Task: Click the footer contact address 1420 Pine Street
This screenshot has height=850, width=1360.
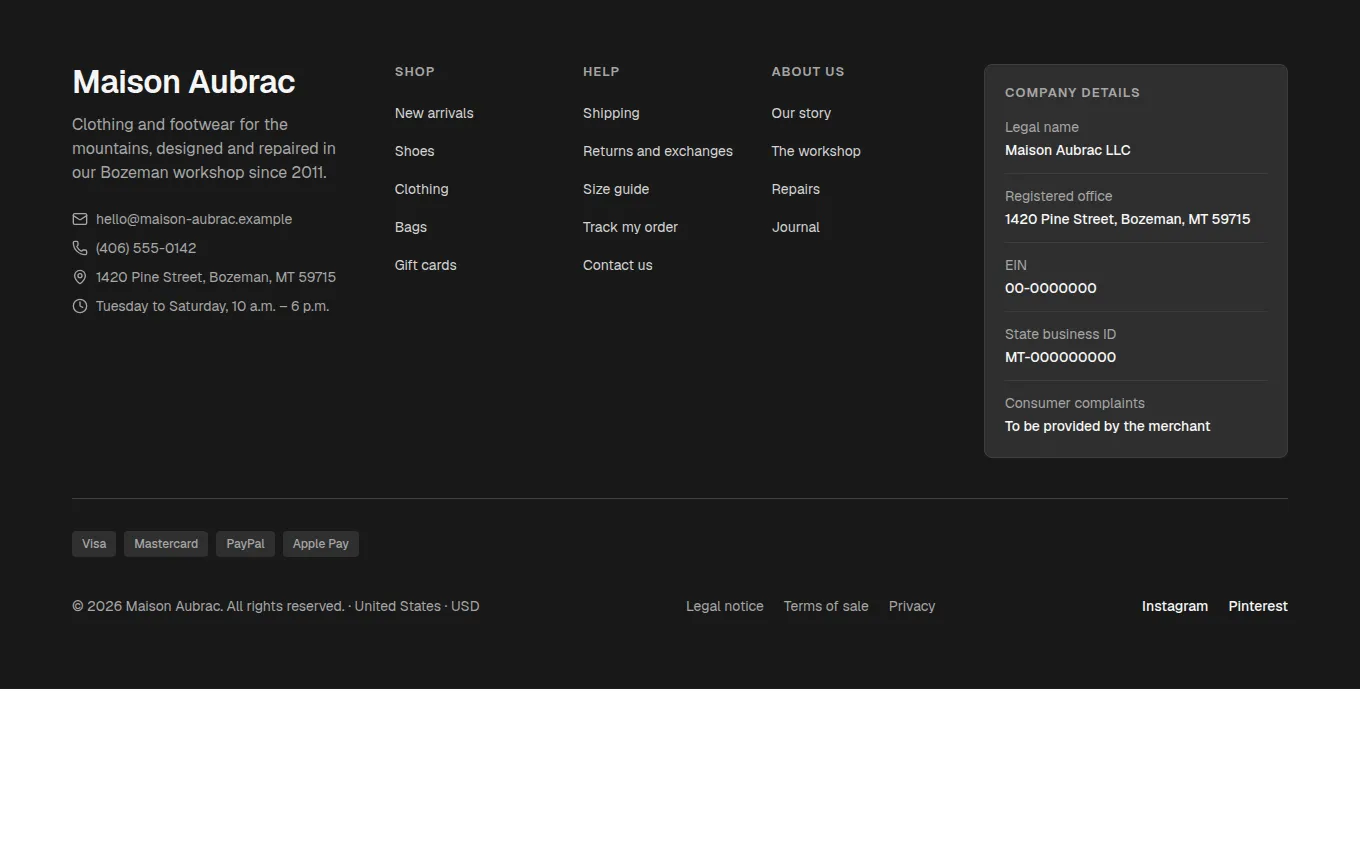Action: [x=216, y=277]
